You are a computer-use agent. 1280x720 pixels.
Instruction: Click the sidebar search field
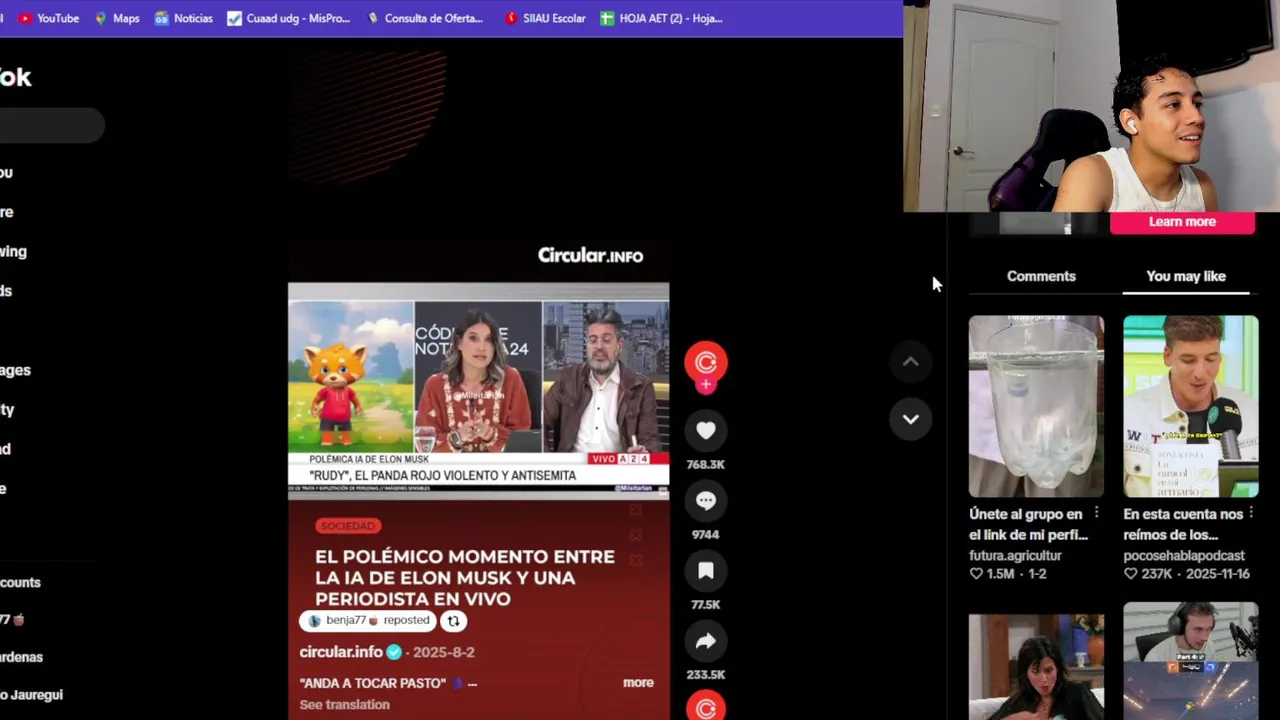pyautogui.click(x=52, y=125)
